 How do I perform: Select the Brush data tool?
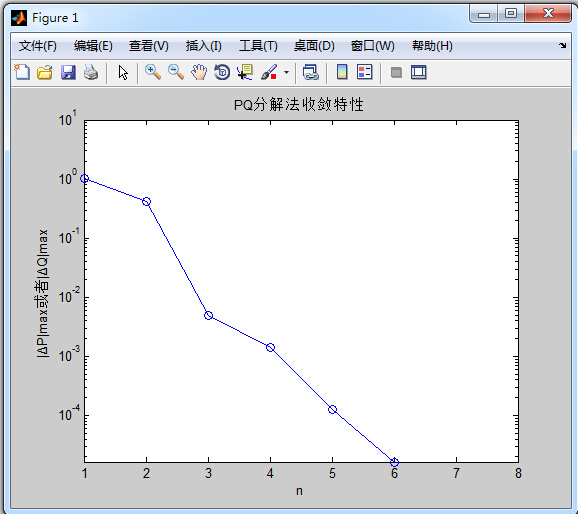click(x=269, y=72)
